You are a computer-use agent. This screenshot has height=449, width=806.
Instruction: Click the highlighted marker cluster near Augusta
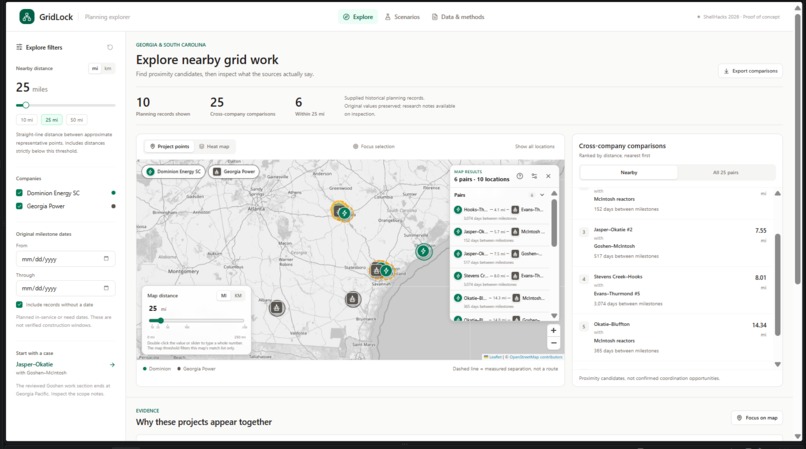[x=341, y=211]
